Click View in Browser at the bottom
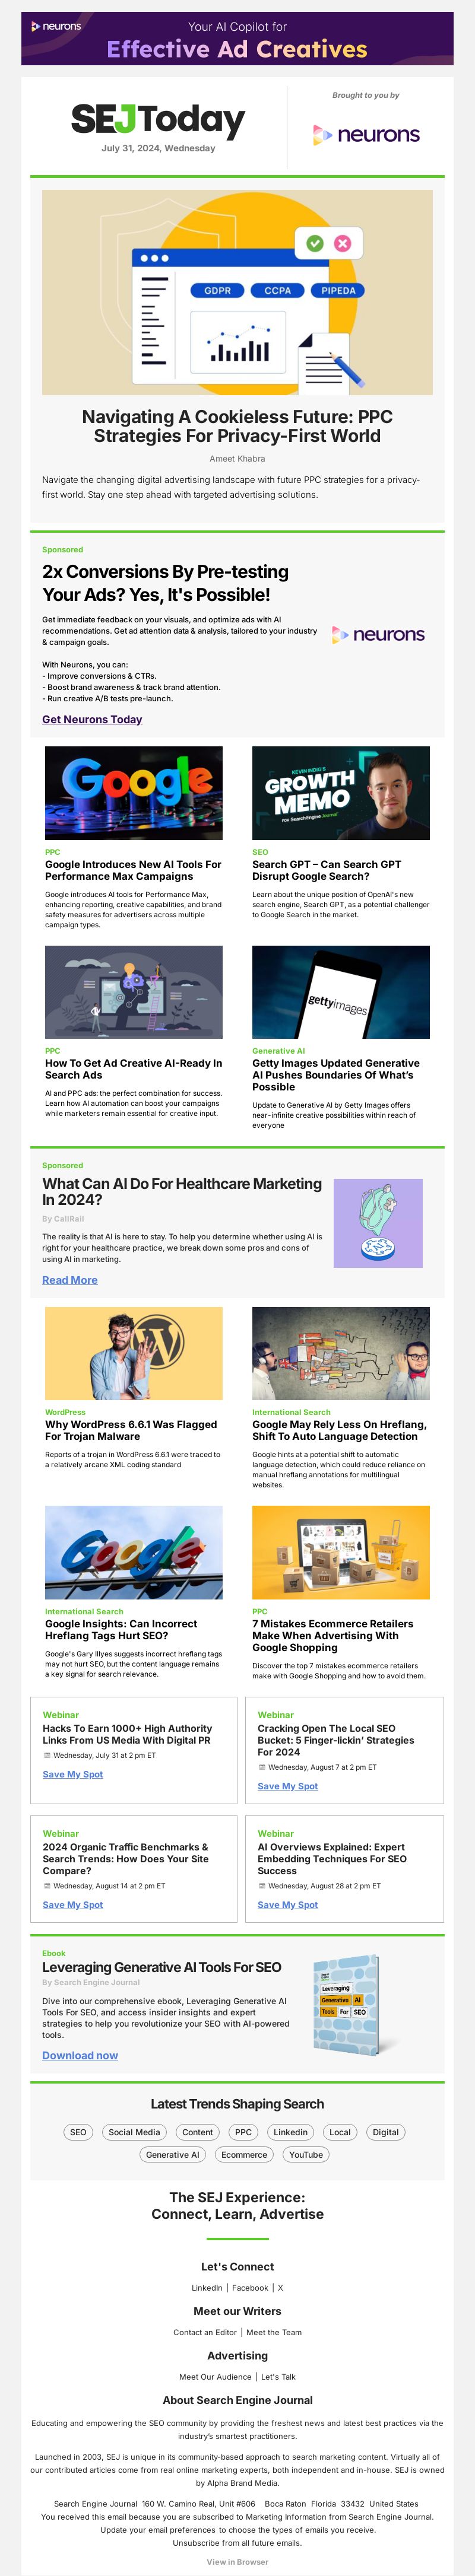Viewport: 475px width, 2576px height. click(237, 2562)
